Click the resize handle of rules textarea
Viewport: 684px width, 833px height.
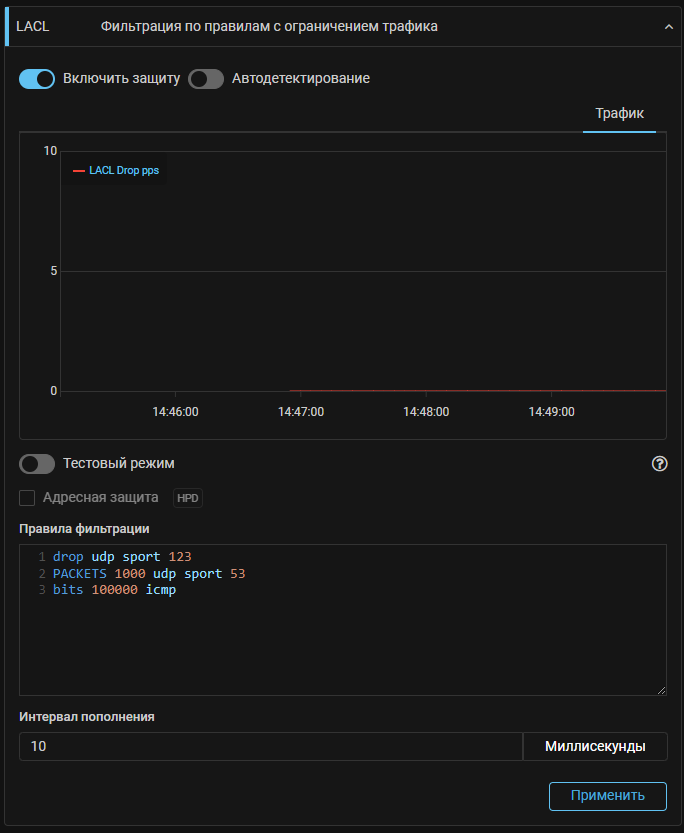tap(661, 690)
